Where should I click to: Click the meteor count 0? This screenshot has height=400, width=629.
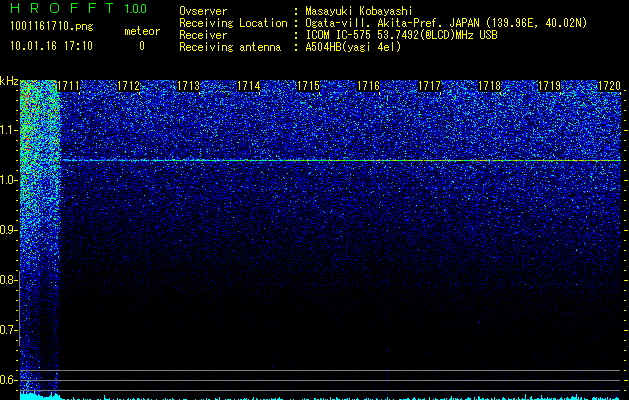(142, 46)
